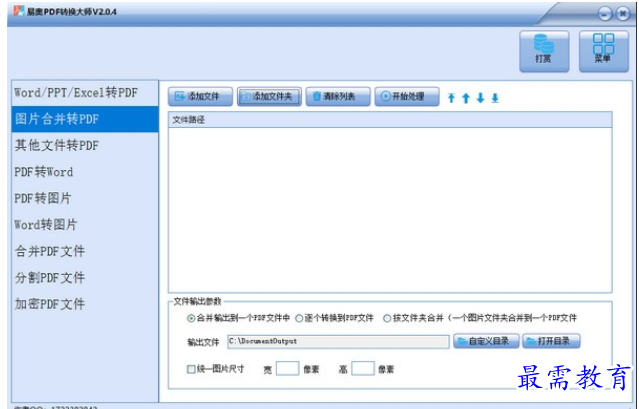Open 加密PDF文件 section
The width and height of the screenshot is (639, 409).
click(85, 304)
